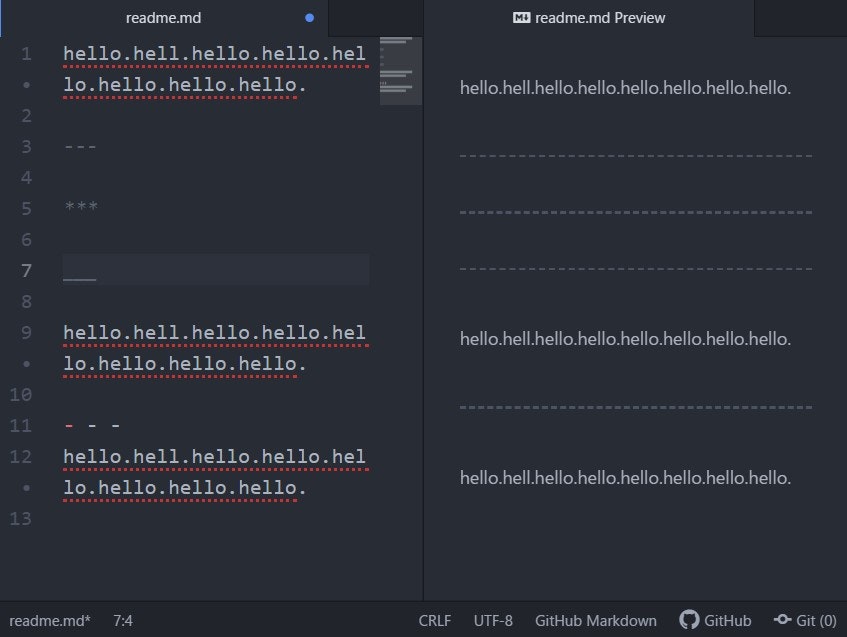Click the wrapped continuation text below line 1

[x=185, y=85]
